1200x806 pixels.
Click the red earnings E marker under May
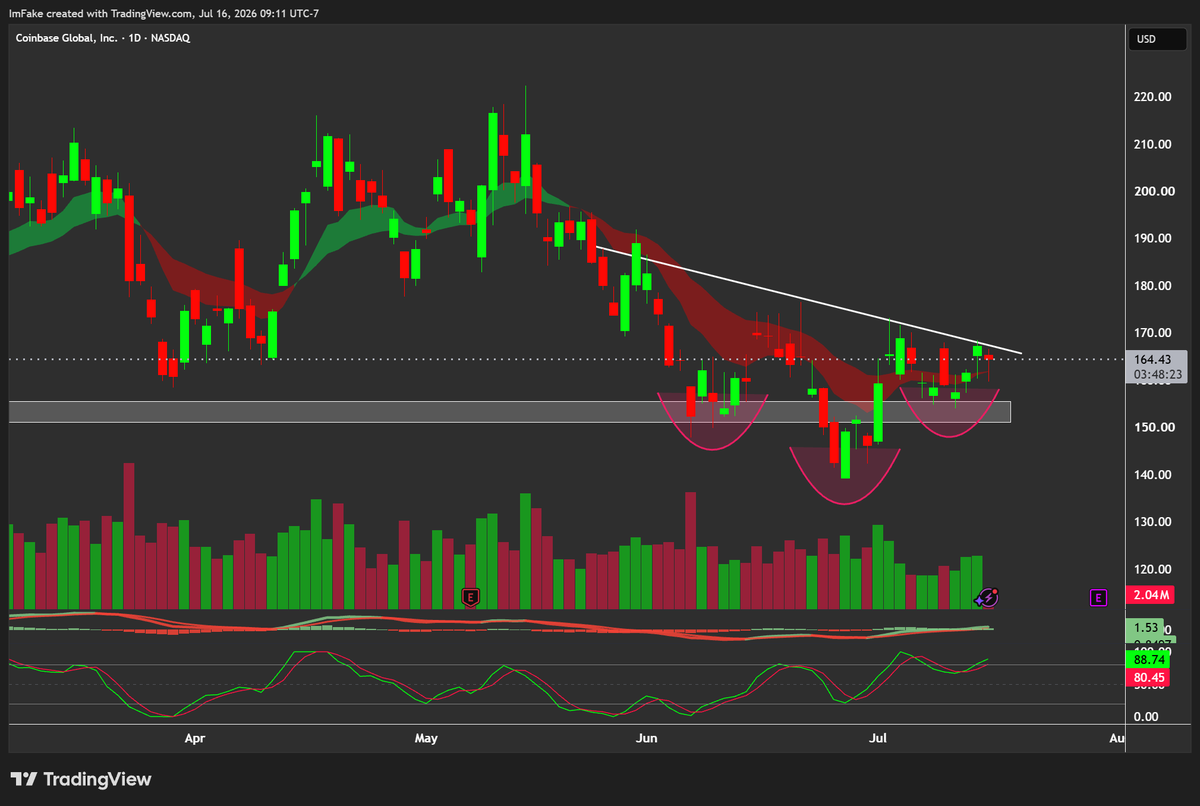(x=470, y=598)
